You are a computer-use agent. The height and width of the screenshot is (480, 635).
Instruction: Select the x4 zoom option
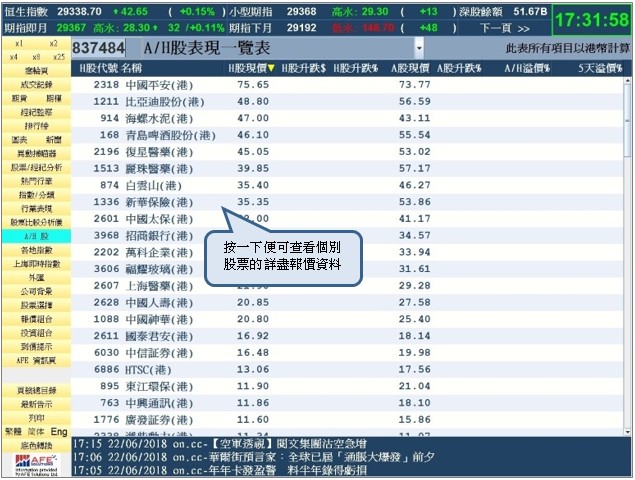(x=13, y=57)
